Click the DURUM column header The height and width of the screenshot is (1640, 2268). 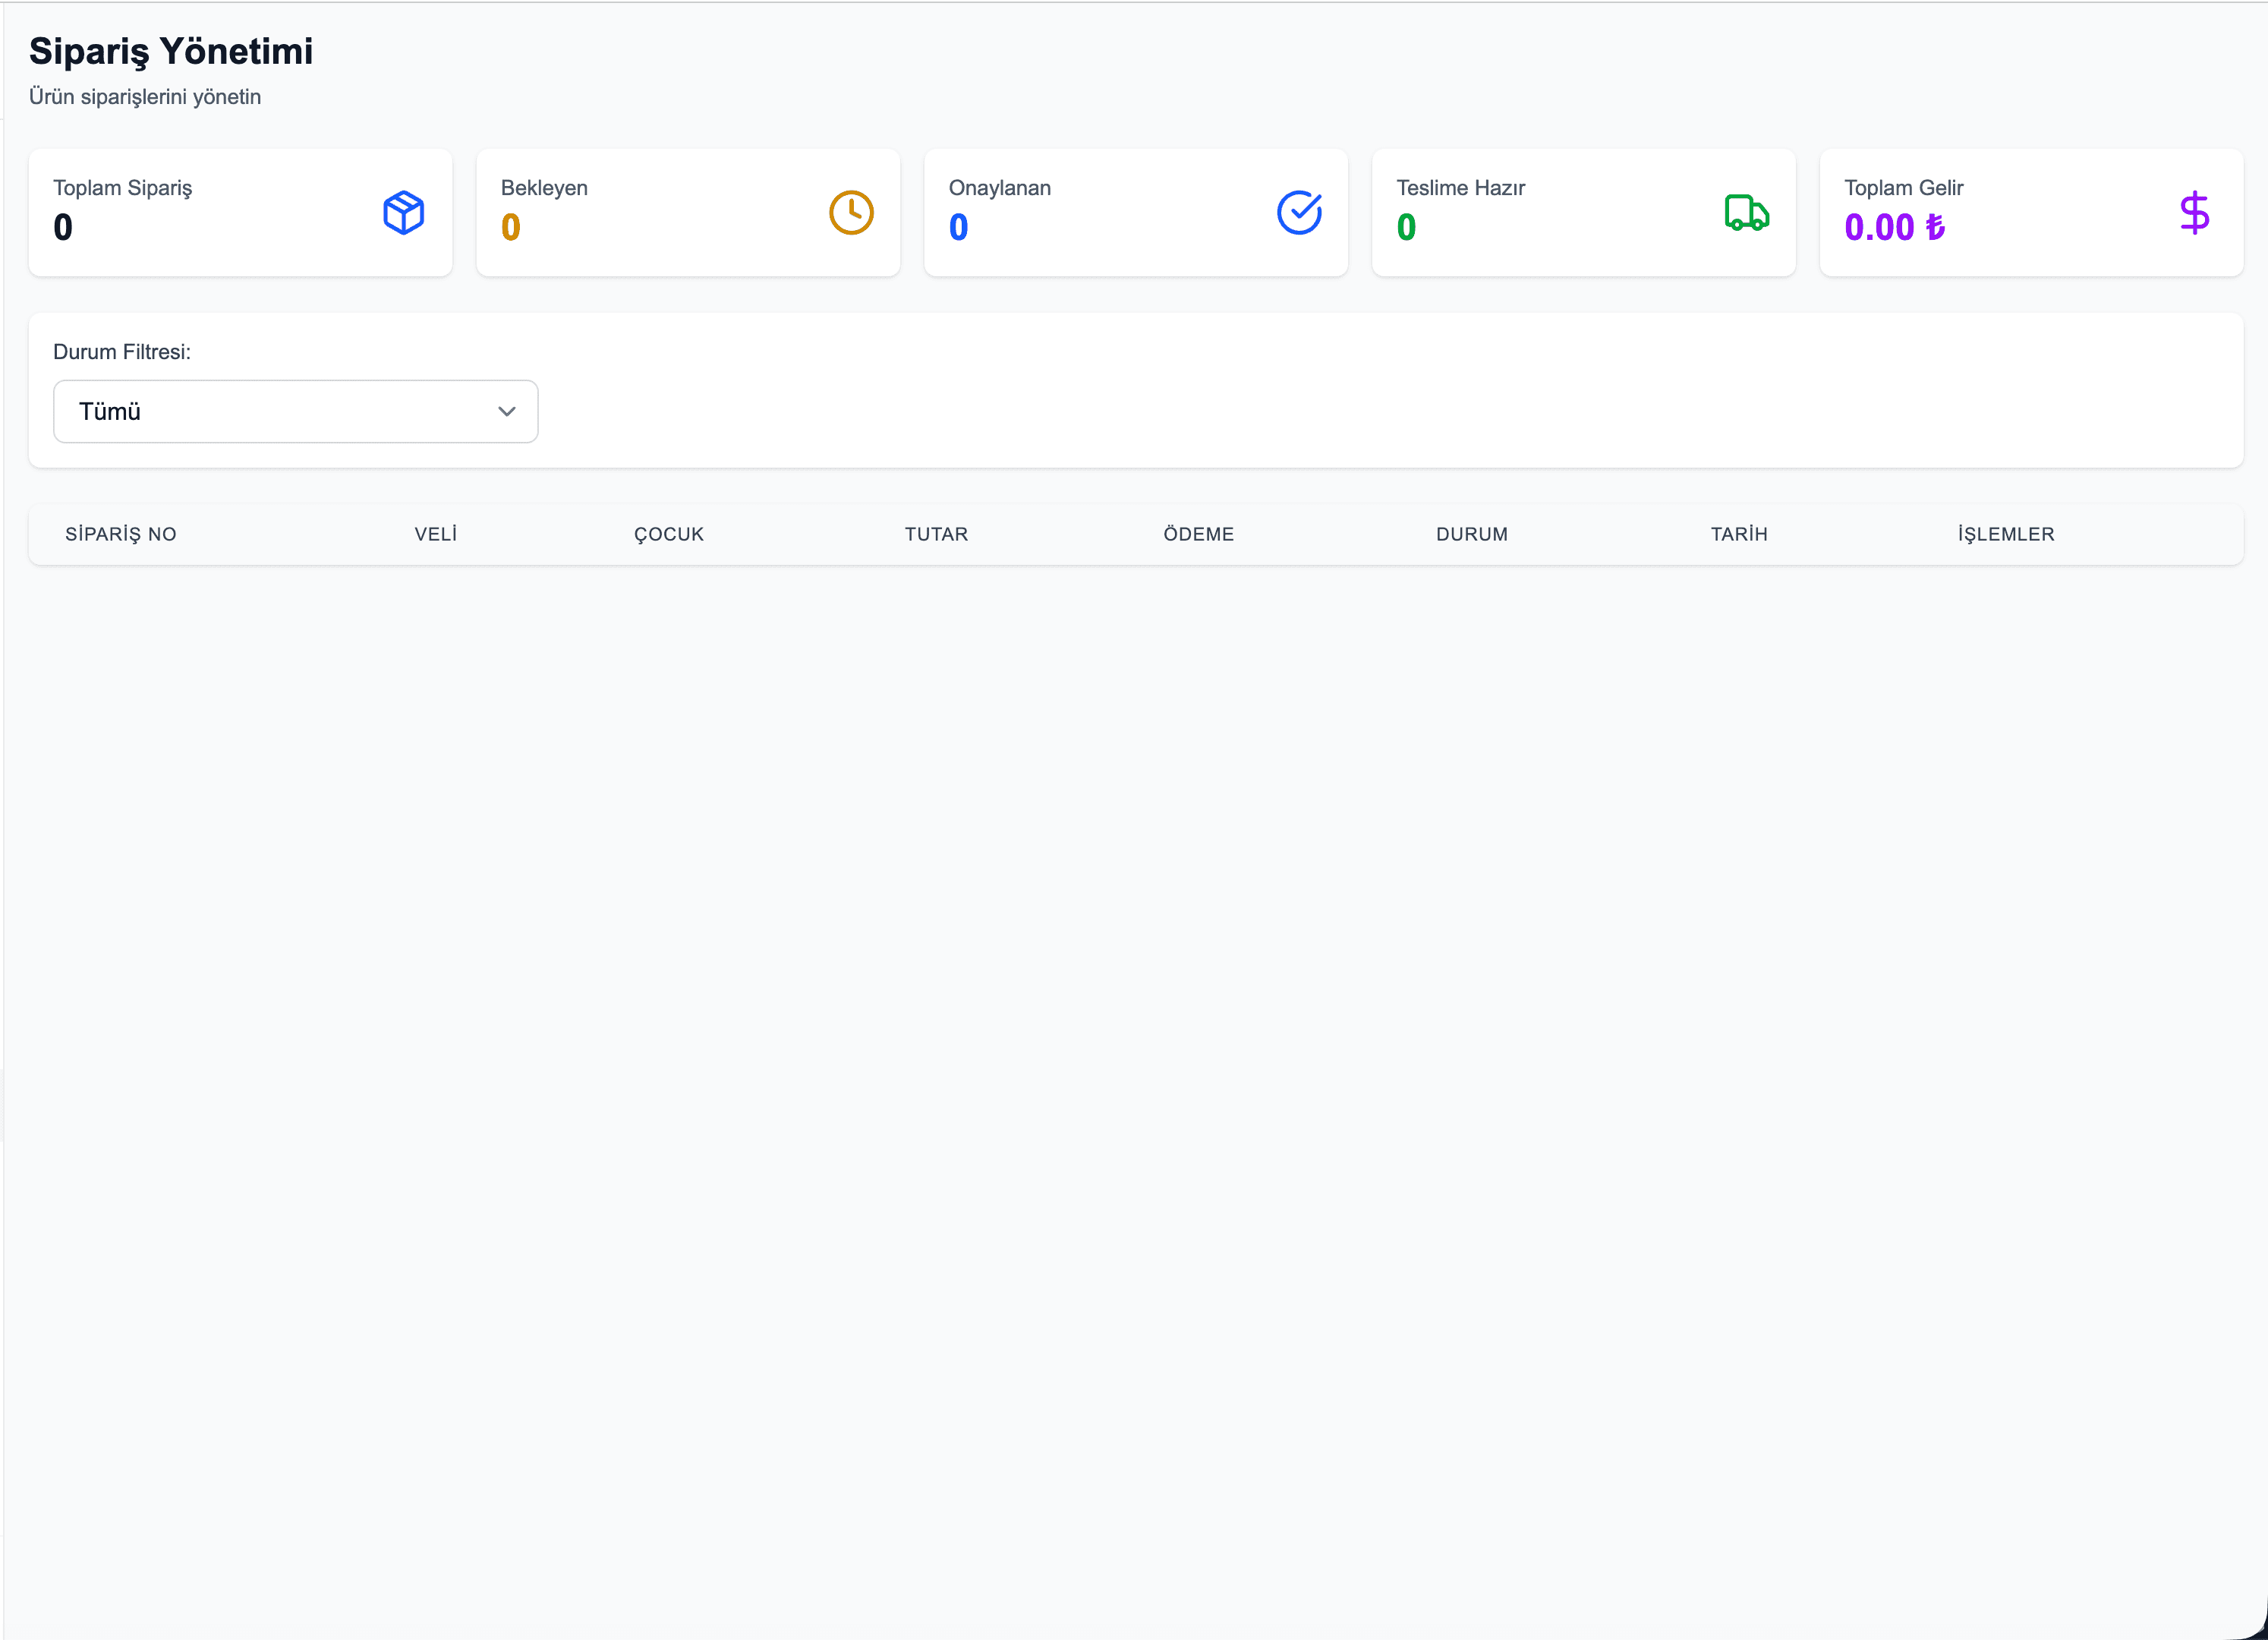tap(1472, 534)
